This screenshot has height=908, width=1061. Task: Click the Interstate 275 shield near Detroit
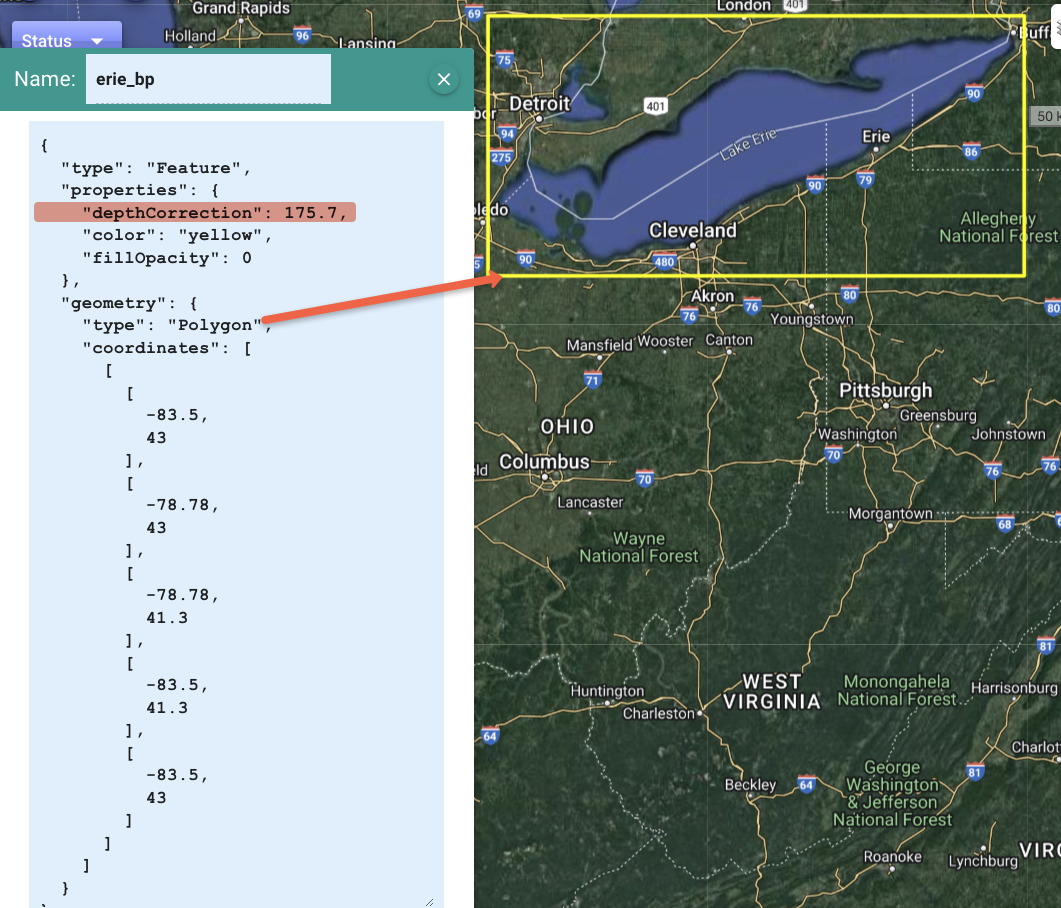tap(502, 157)
